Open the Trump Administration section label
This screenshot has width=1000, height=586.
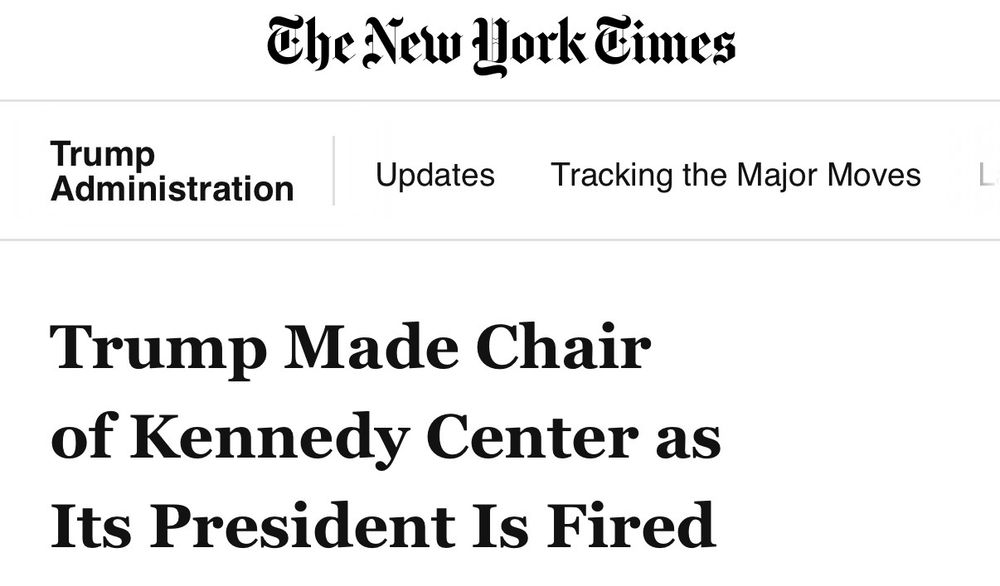click(x=172, y=172)
